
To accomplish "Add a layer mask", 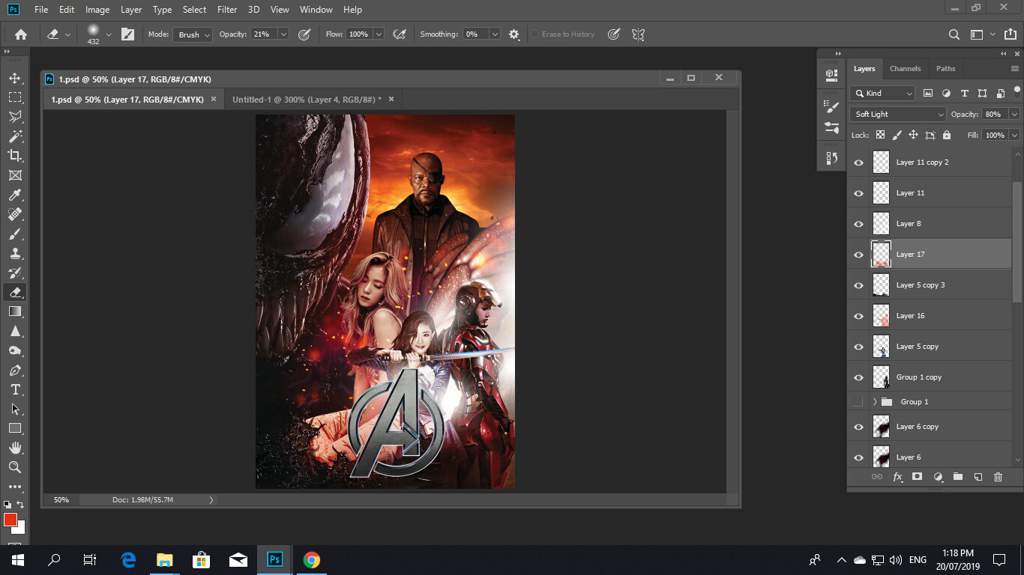I will click(x=917, y=477).
